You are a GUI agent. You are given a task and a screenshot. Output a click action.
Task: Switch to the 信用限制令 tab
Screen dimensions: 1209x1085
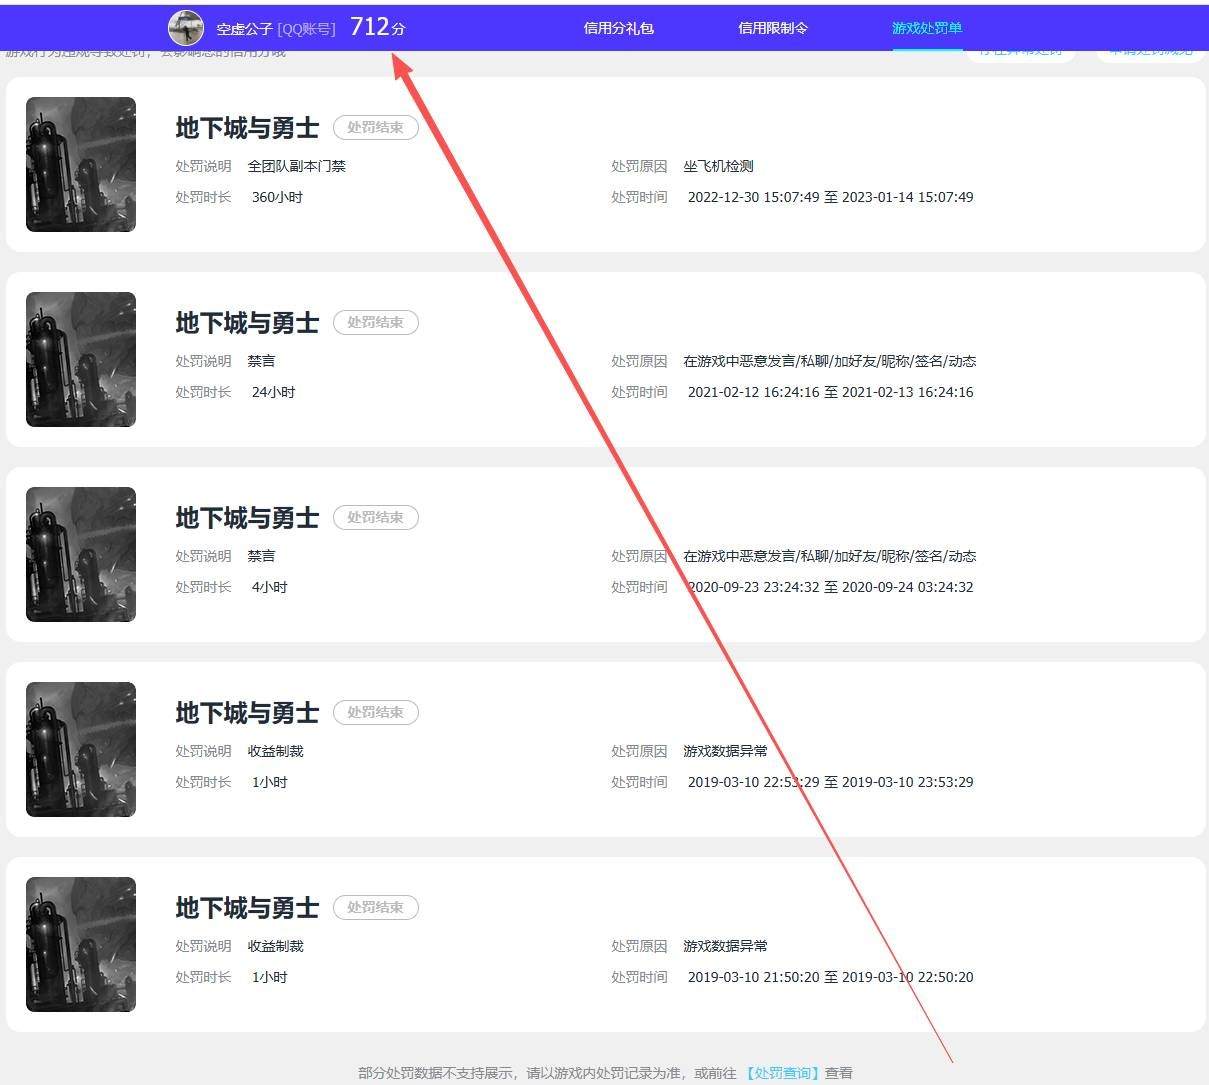point(773,28)
